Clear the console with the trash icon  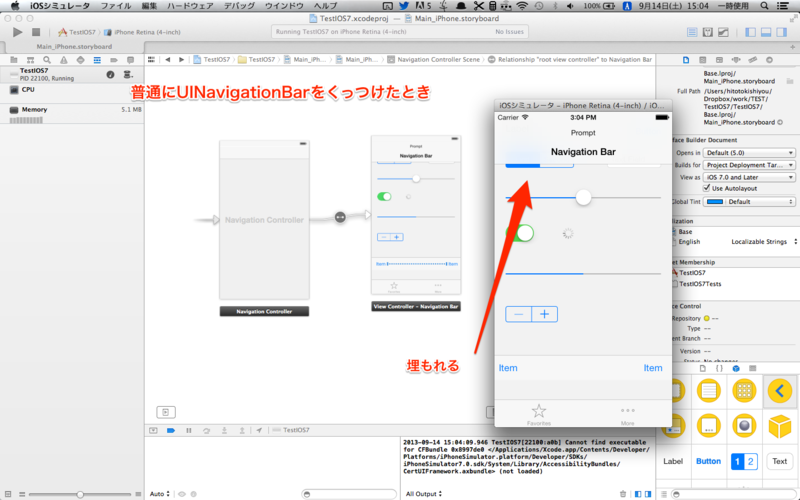click(x=622, y=493)
